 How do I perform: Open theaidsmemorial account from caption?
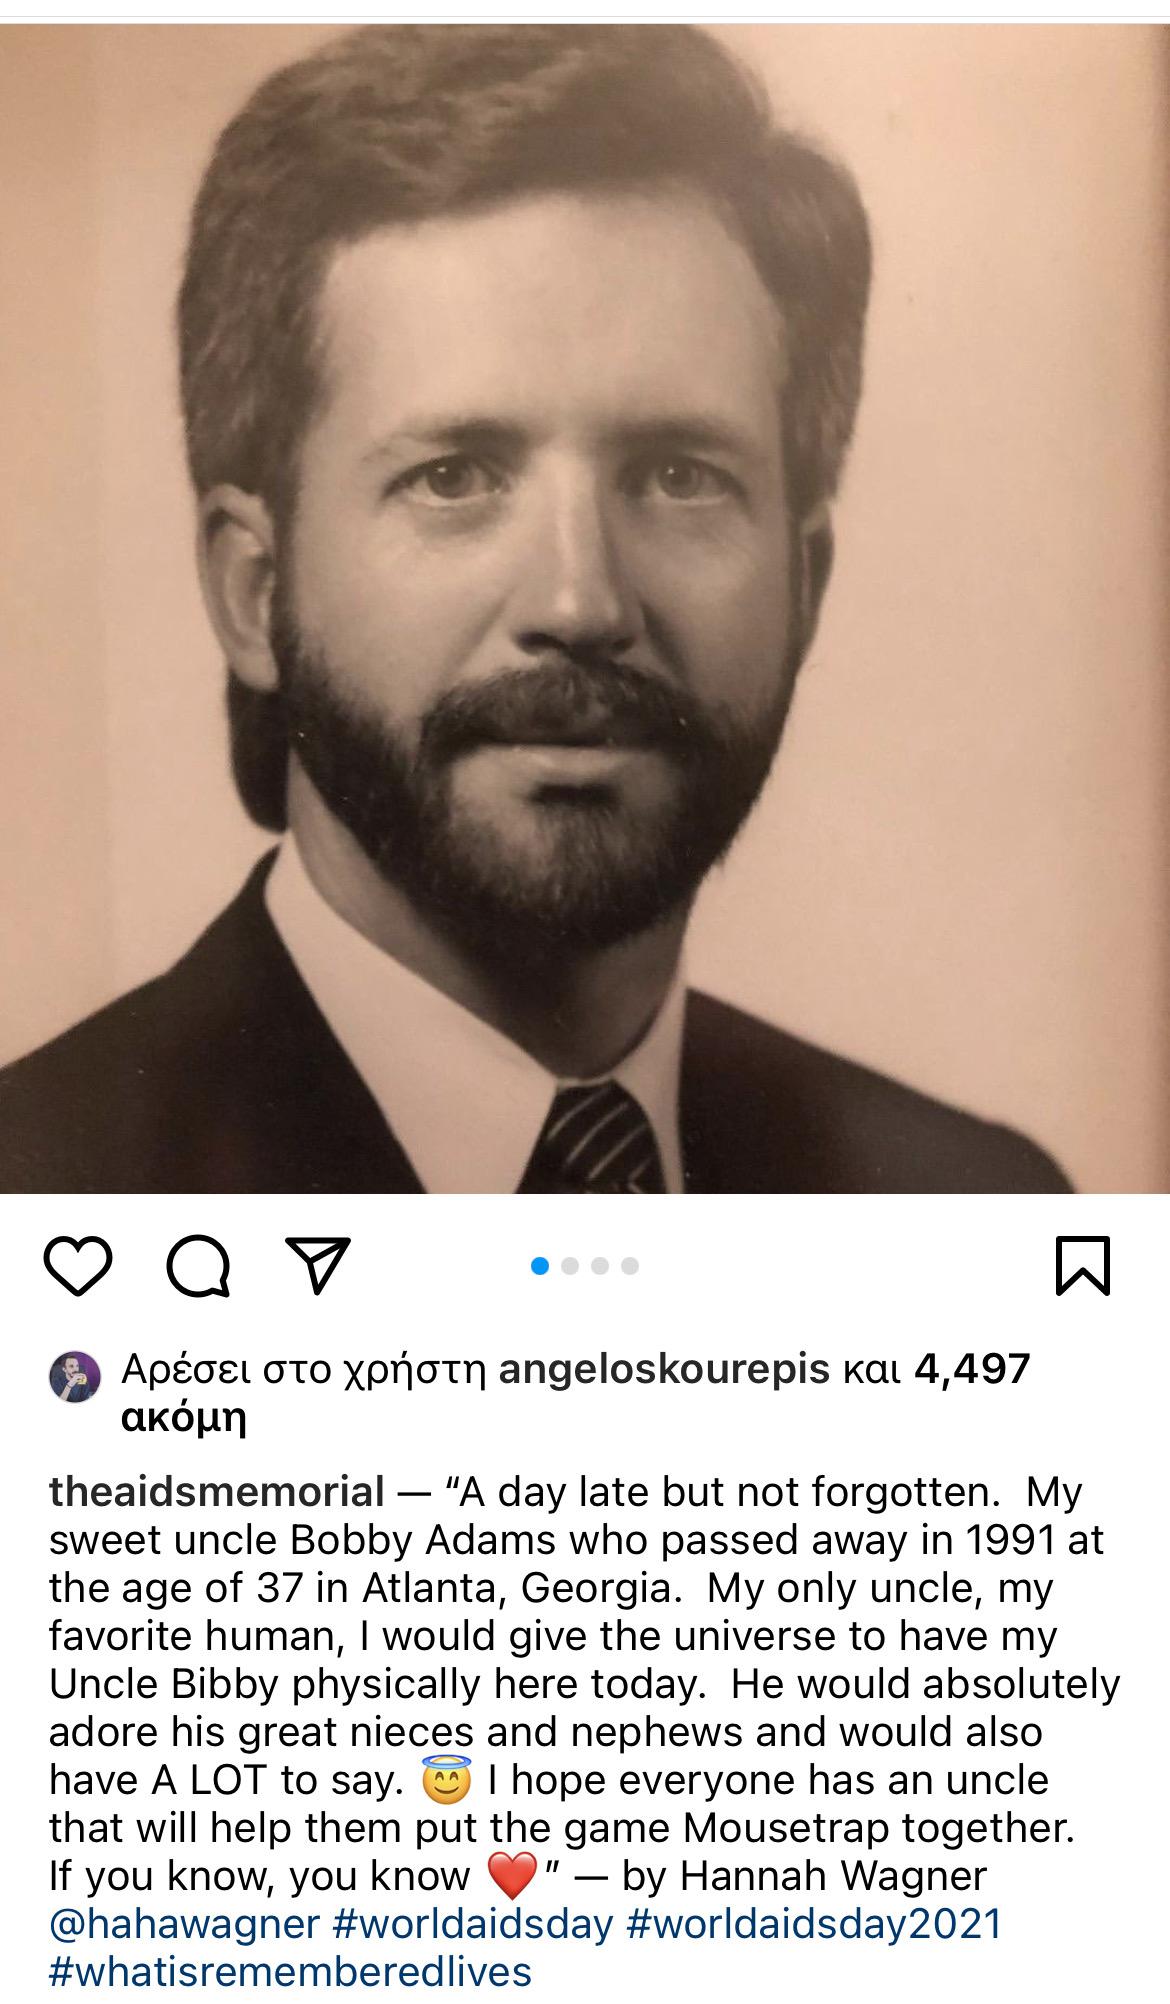[x=216, y=1493]
